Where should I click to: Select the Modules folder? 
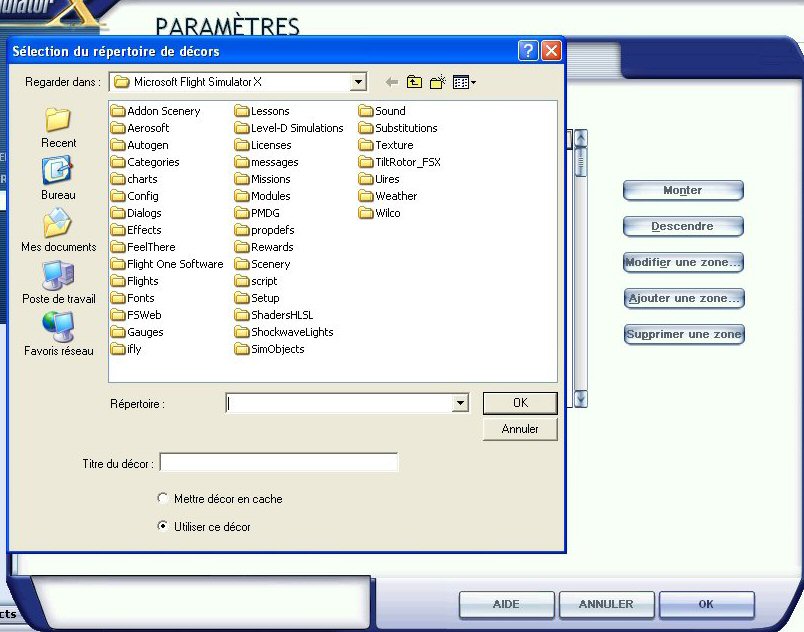coord(263,196)
